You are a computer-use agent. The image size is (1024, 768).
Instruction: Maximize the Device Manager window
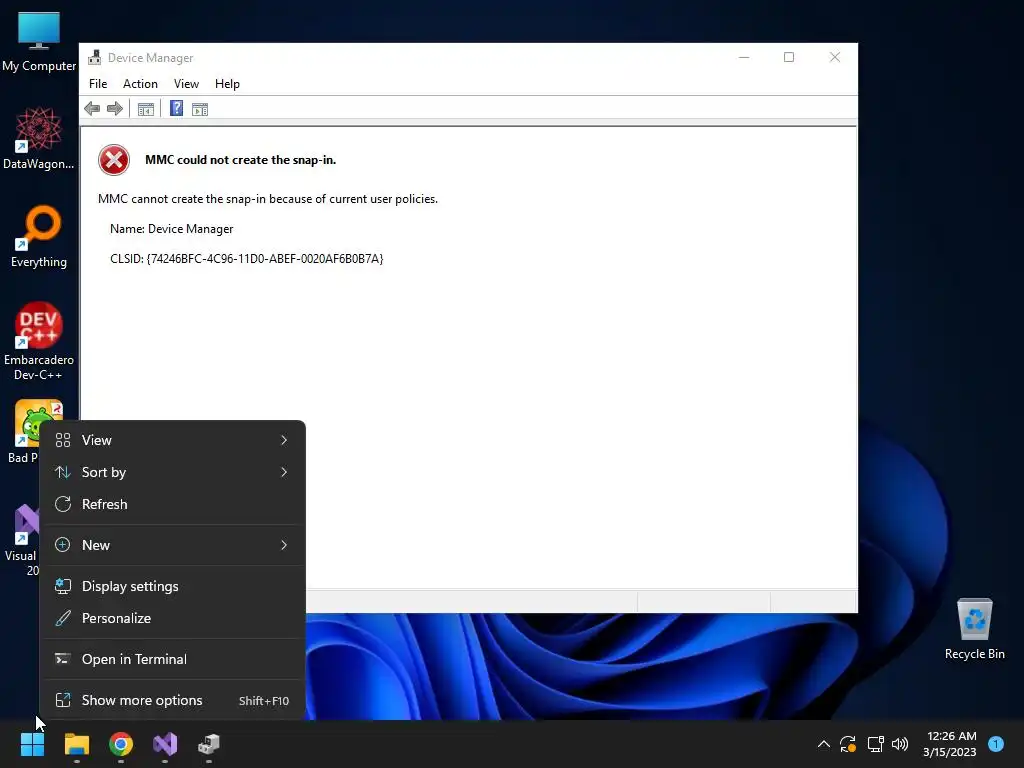pyautogui.click(x=789, y=57)
